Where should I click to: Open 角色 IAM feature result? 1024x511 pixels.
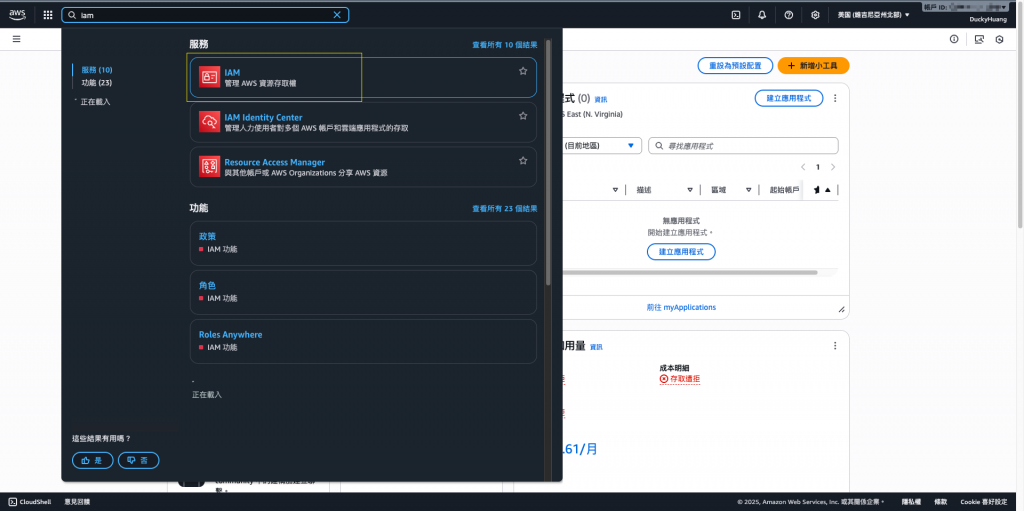(363, 292)
